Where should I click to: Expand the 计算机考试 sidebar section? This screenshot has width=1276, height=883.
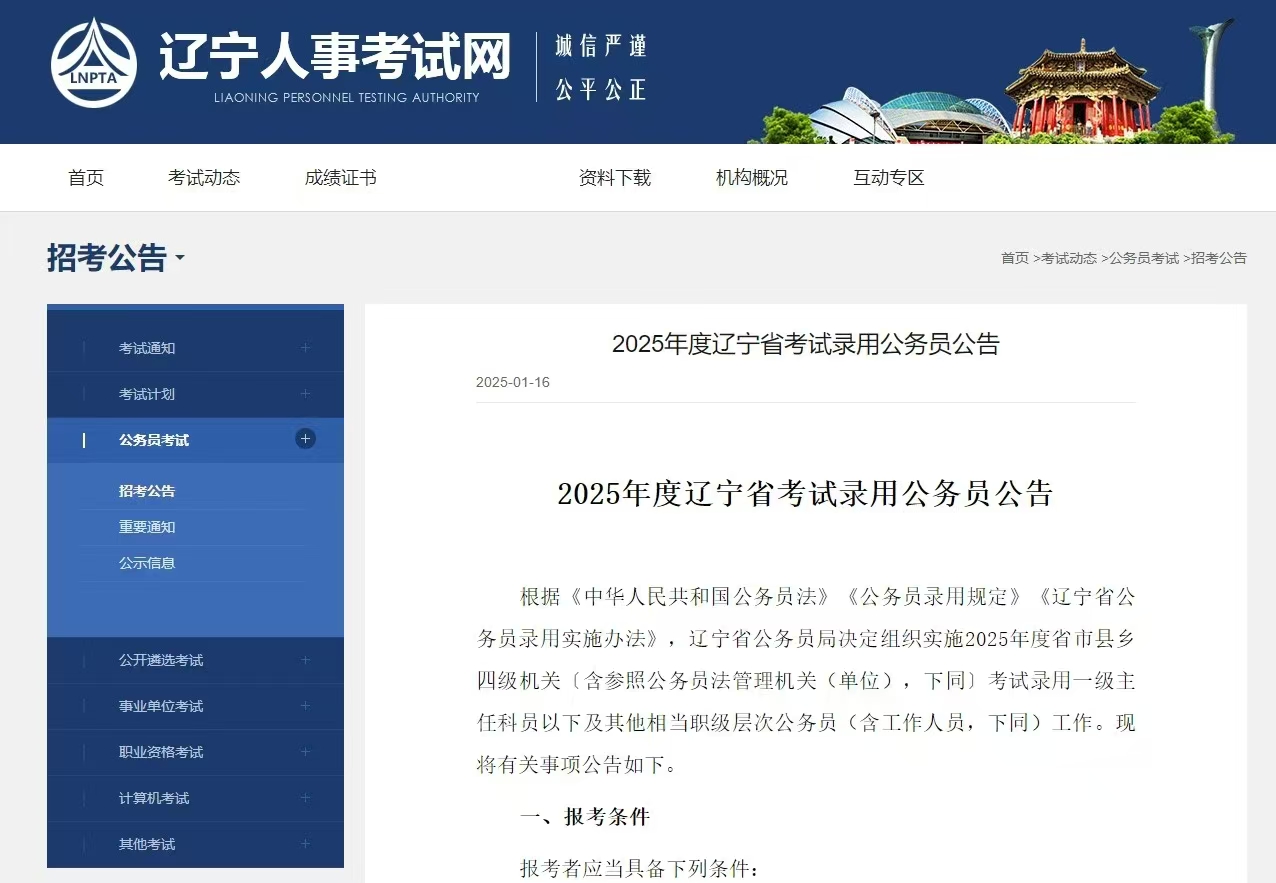point(305,798)
